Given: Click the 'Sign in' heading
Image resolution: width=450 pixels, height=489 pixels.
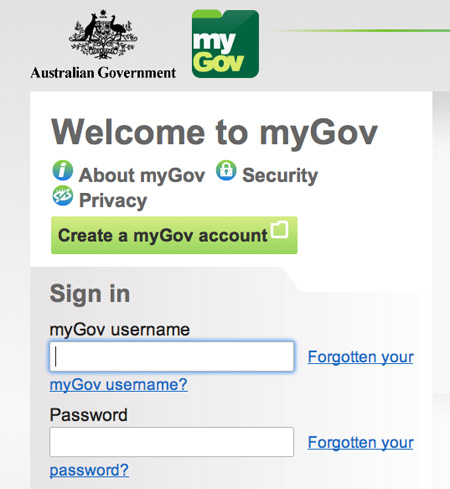Looking at the screenshot, I should 90,294.
